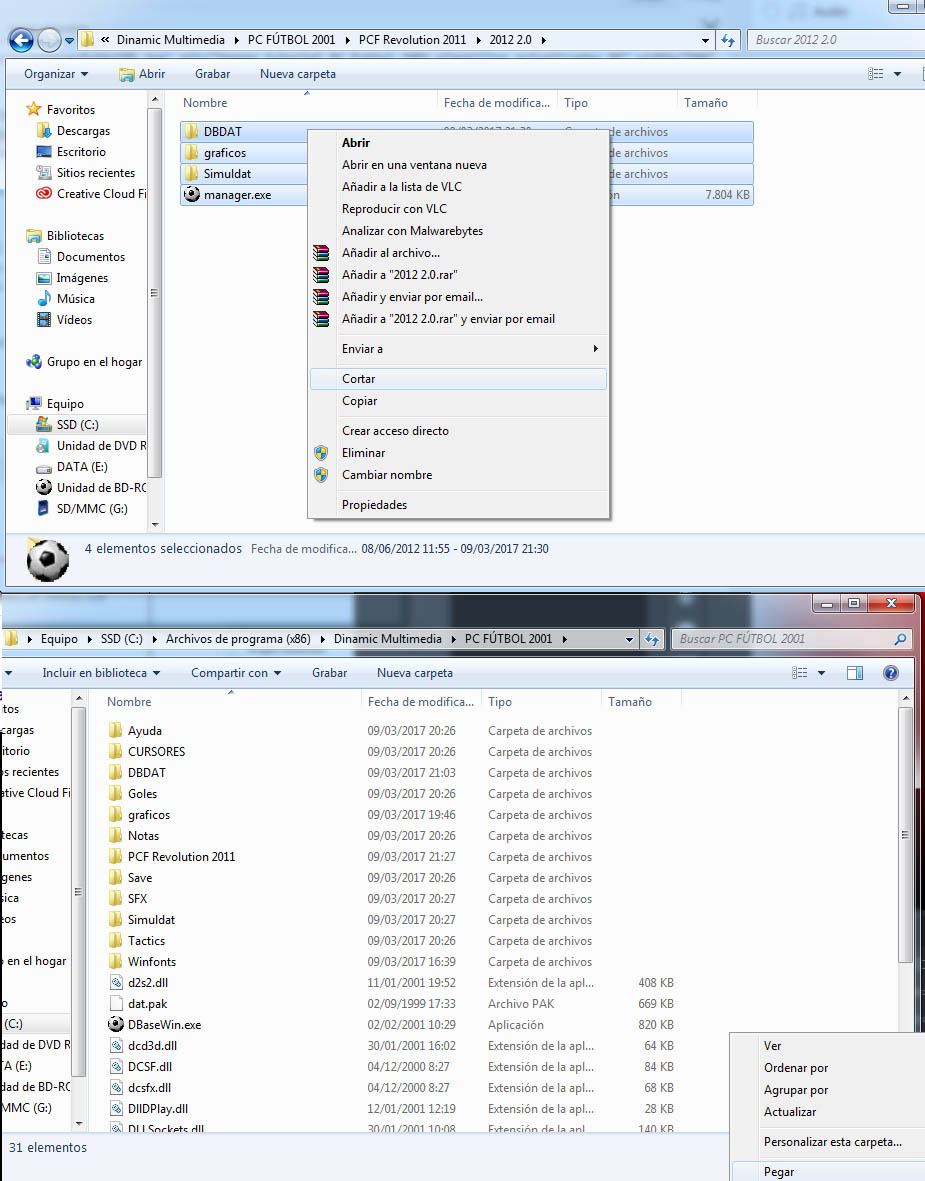Choose Cortar from context menu
Image resolution: width=925 pixels, height=1181 pixels.
tap(458, 379)
